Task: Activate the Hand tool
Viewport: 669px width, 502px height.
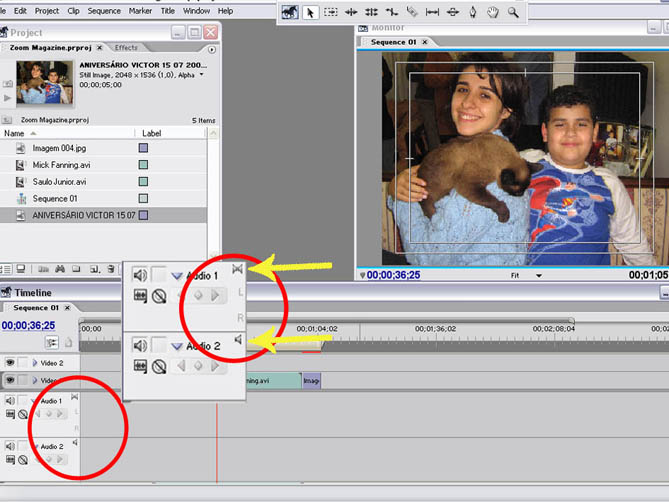Action: coord(492,13)
